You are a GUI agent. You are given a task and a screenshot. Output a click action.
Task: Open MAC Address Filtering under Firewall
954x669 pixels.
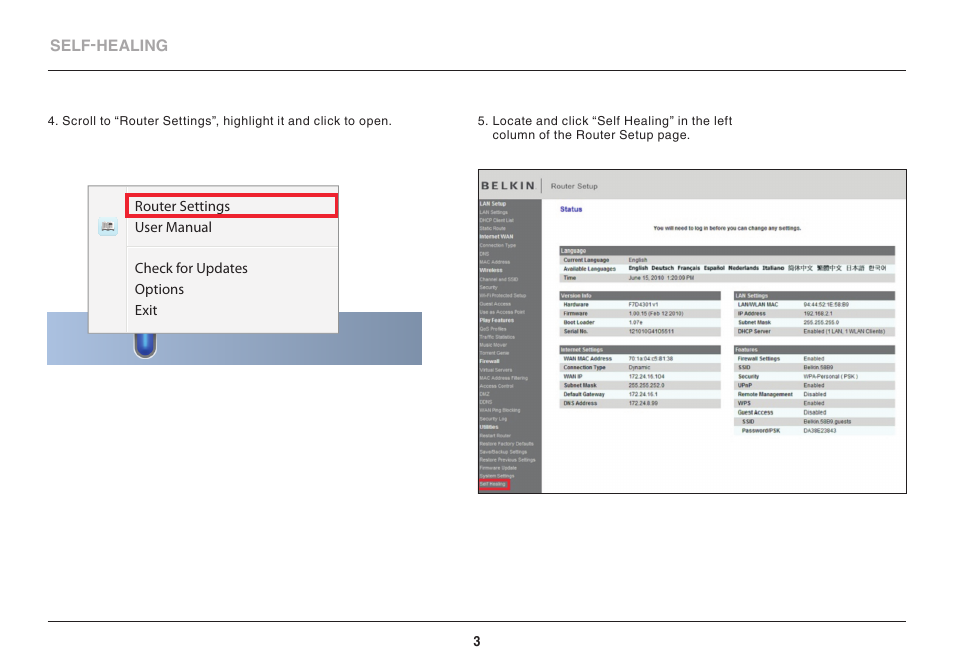coord(504,378)
